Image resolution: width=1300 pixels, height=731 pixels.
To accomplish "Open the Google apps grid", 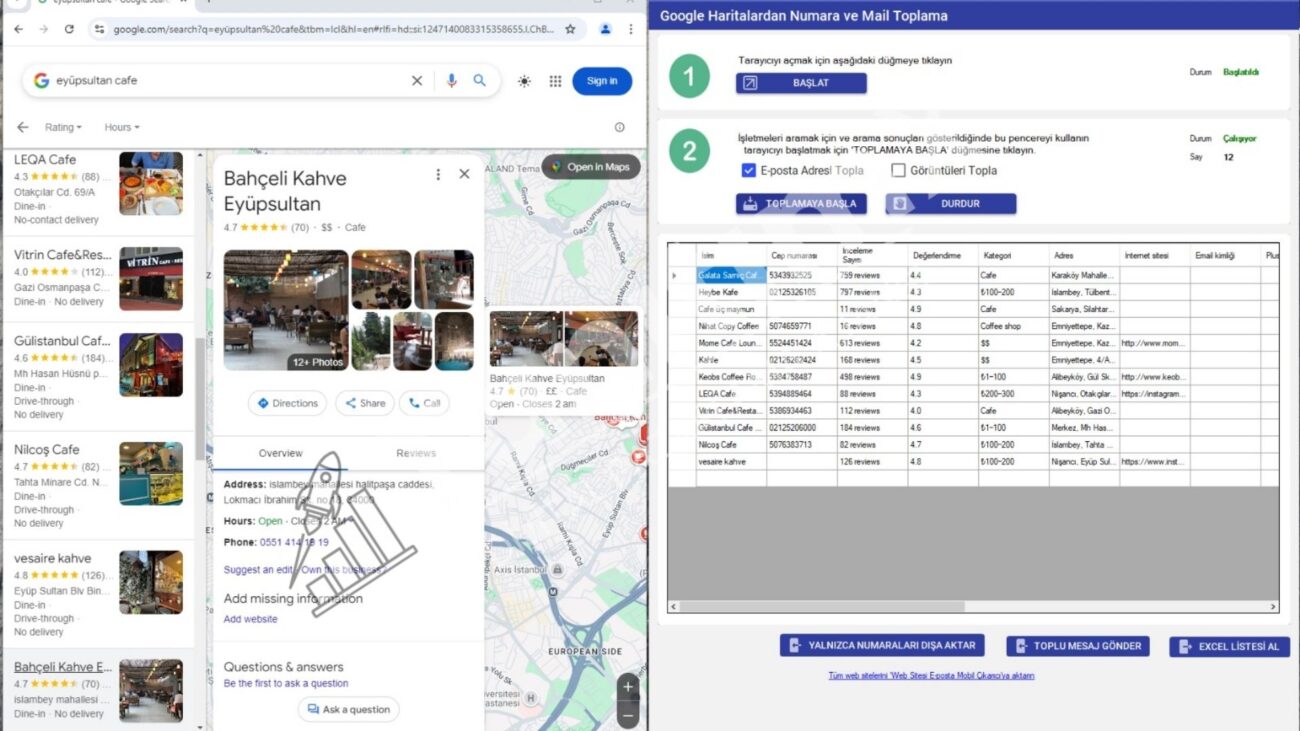I will pyautogui.click(x=555, y=81).
